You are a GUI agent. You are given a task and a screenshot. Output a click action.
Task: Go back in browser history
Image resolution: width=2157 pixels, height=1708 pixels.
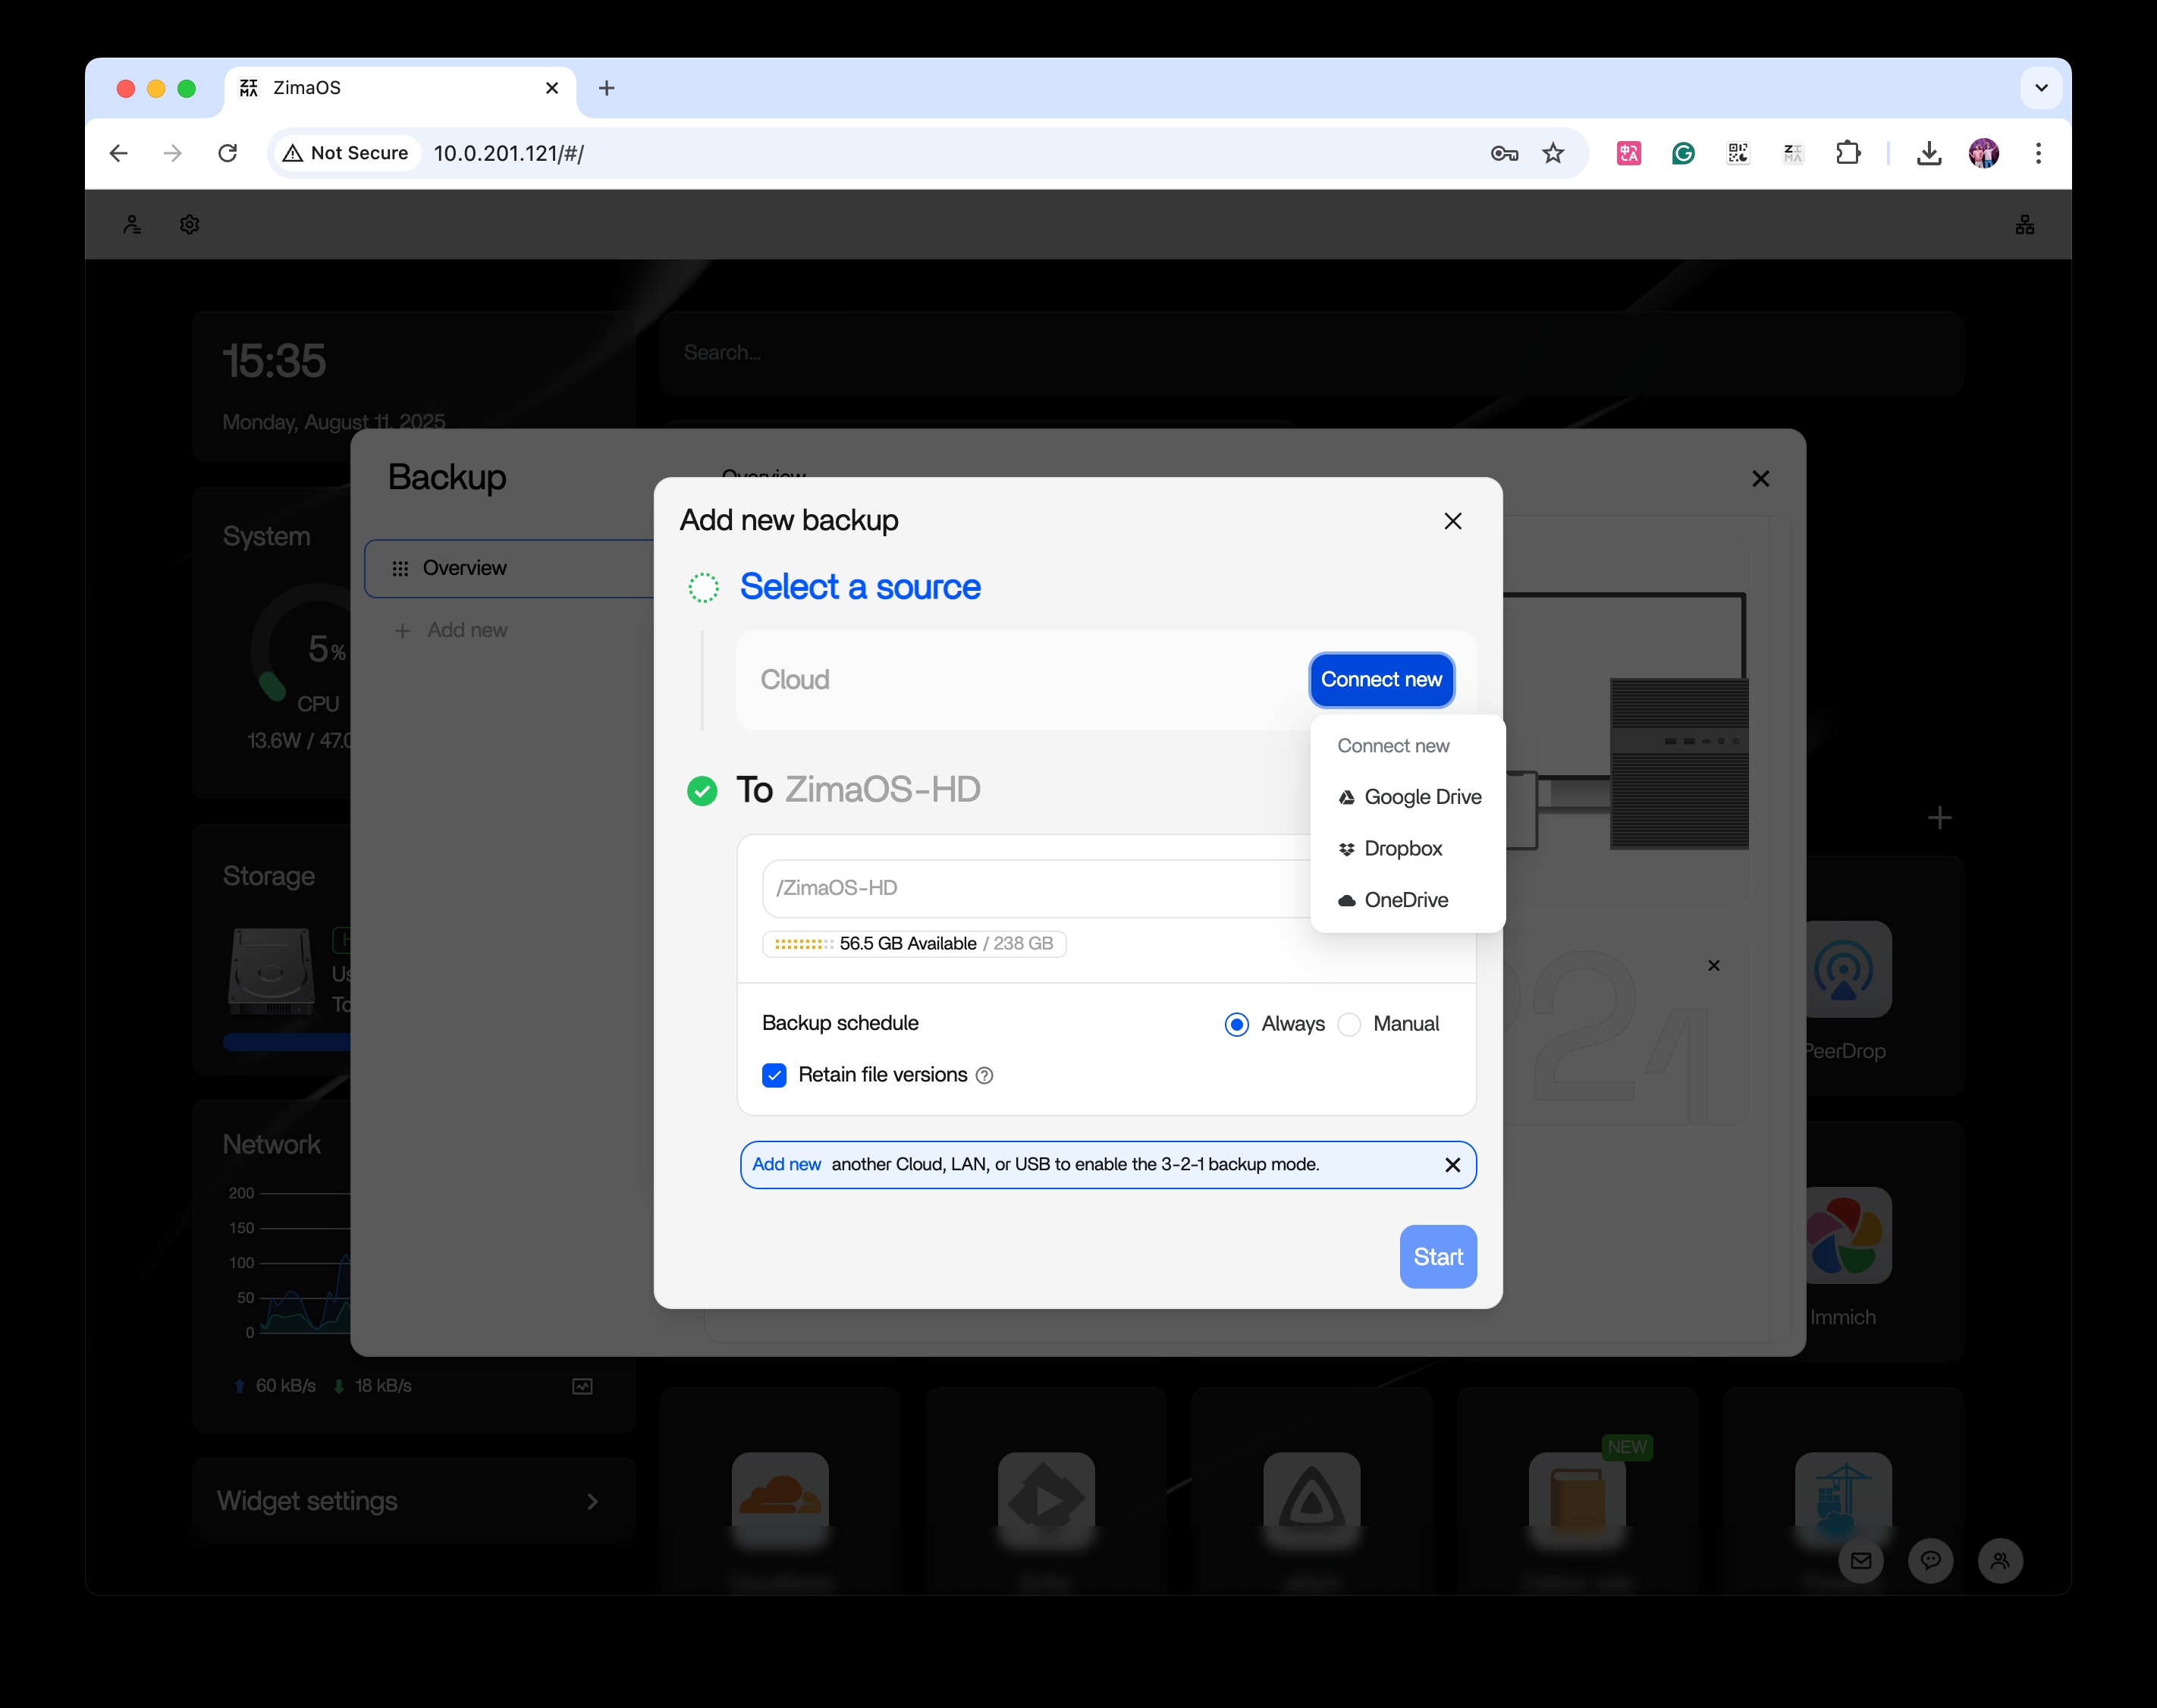click(x=118, y=153)
